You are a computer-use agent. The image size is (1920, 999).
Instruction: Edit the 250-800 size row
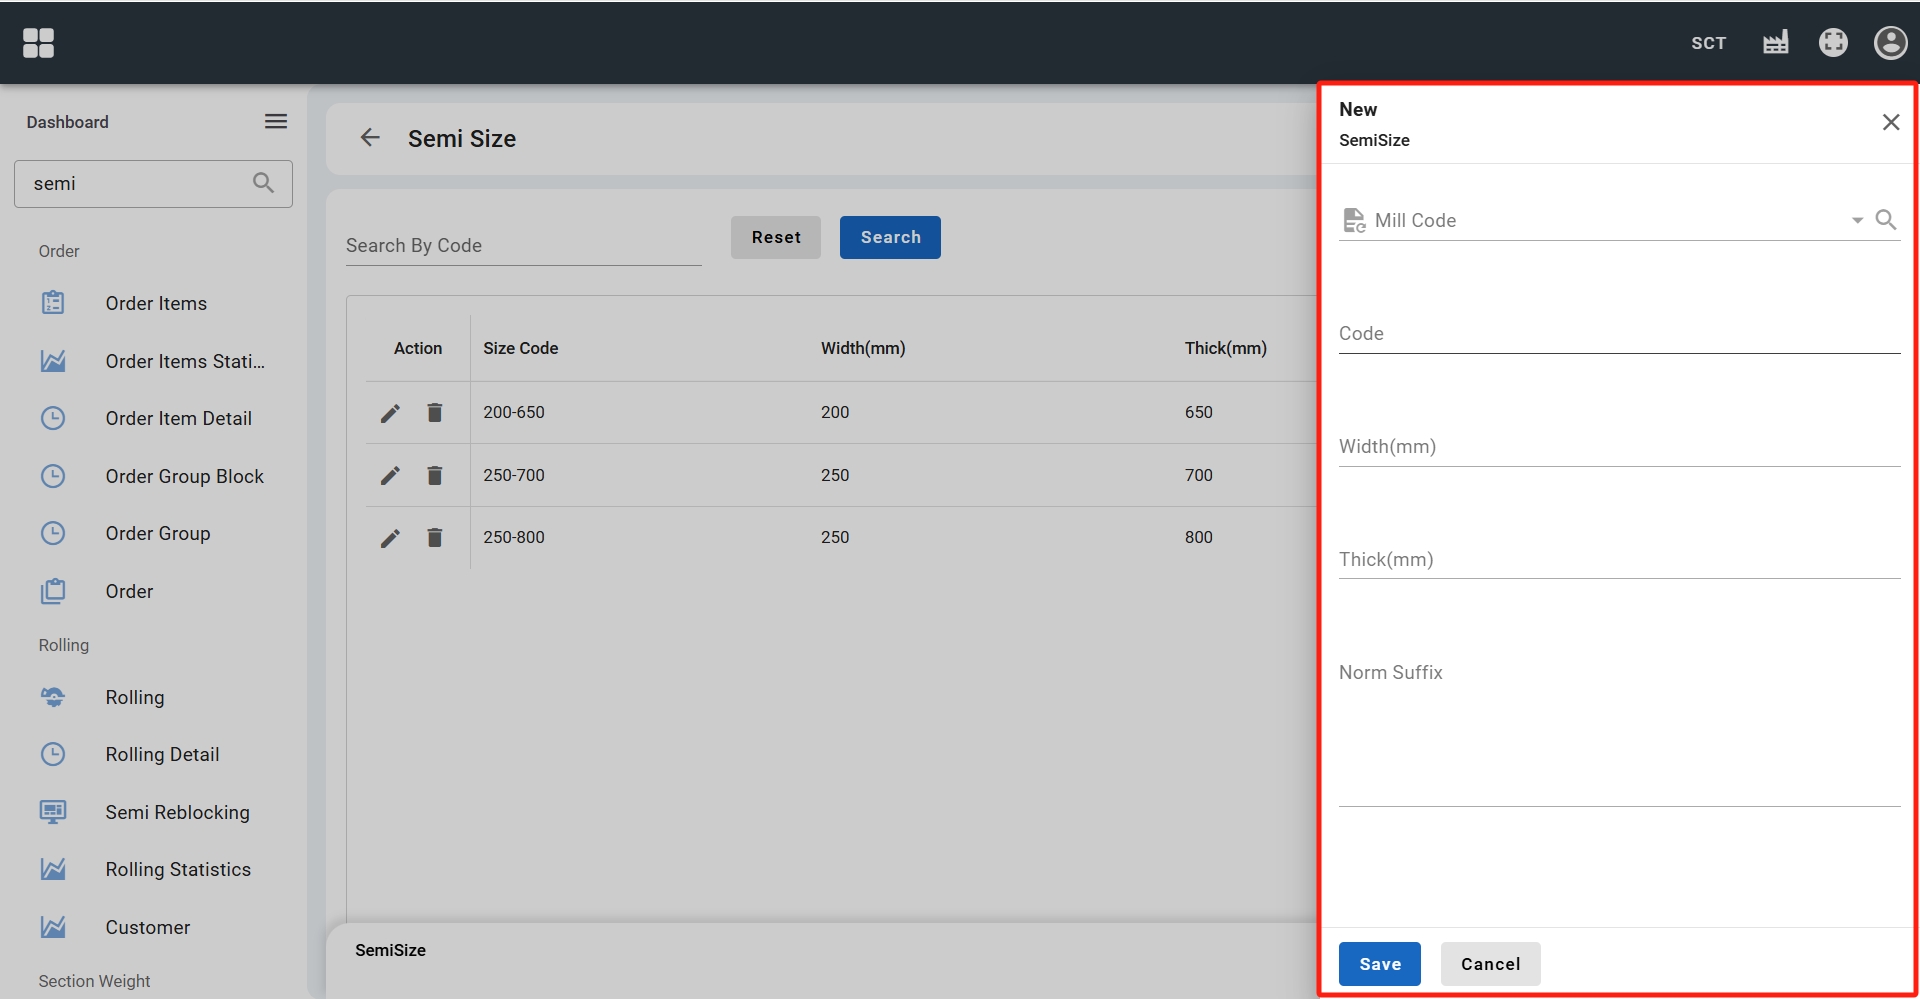(390, 538)
